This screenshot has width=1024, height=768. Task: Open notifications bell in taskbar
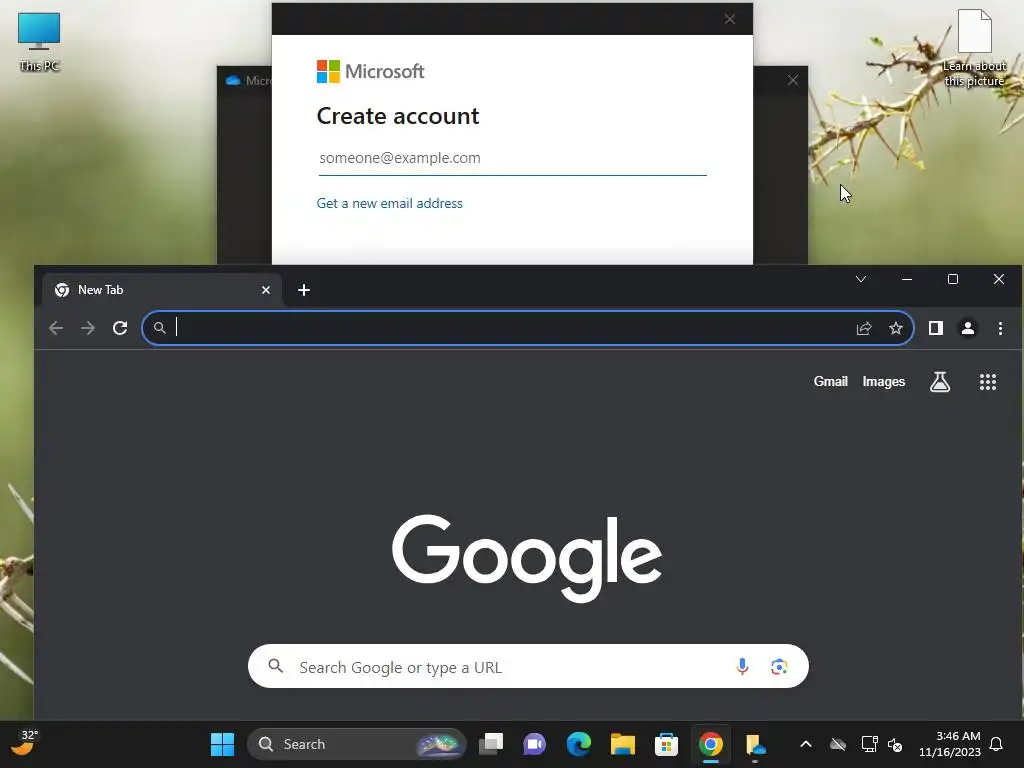(996, 744)
